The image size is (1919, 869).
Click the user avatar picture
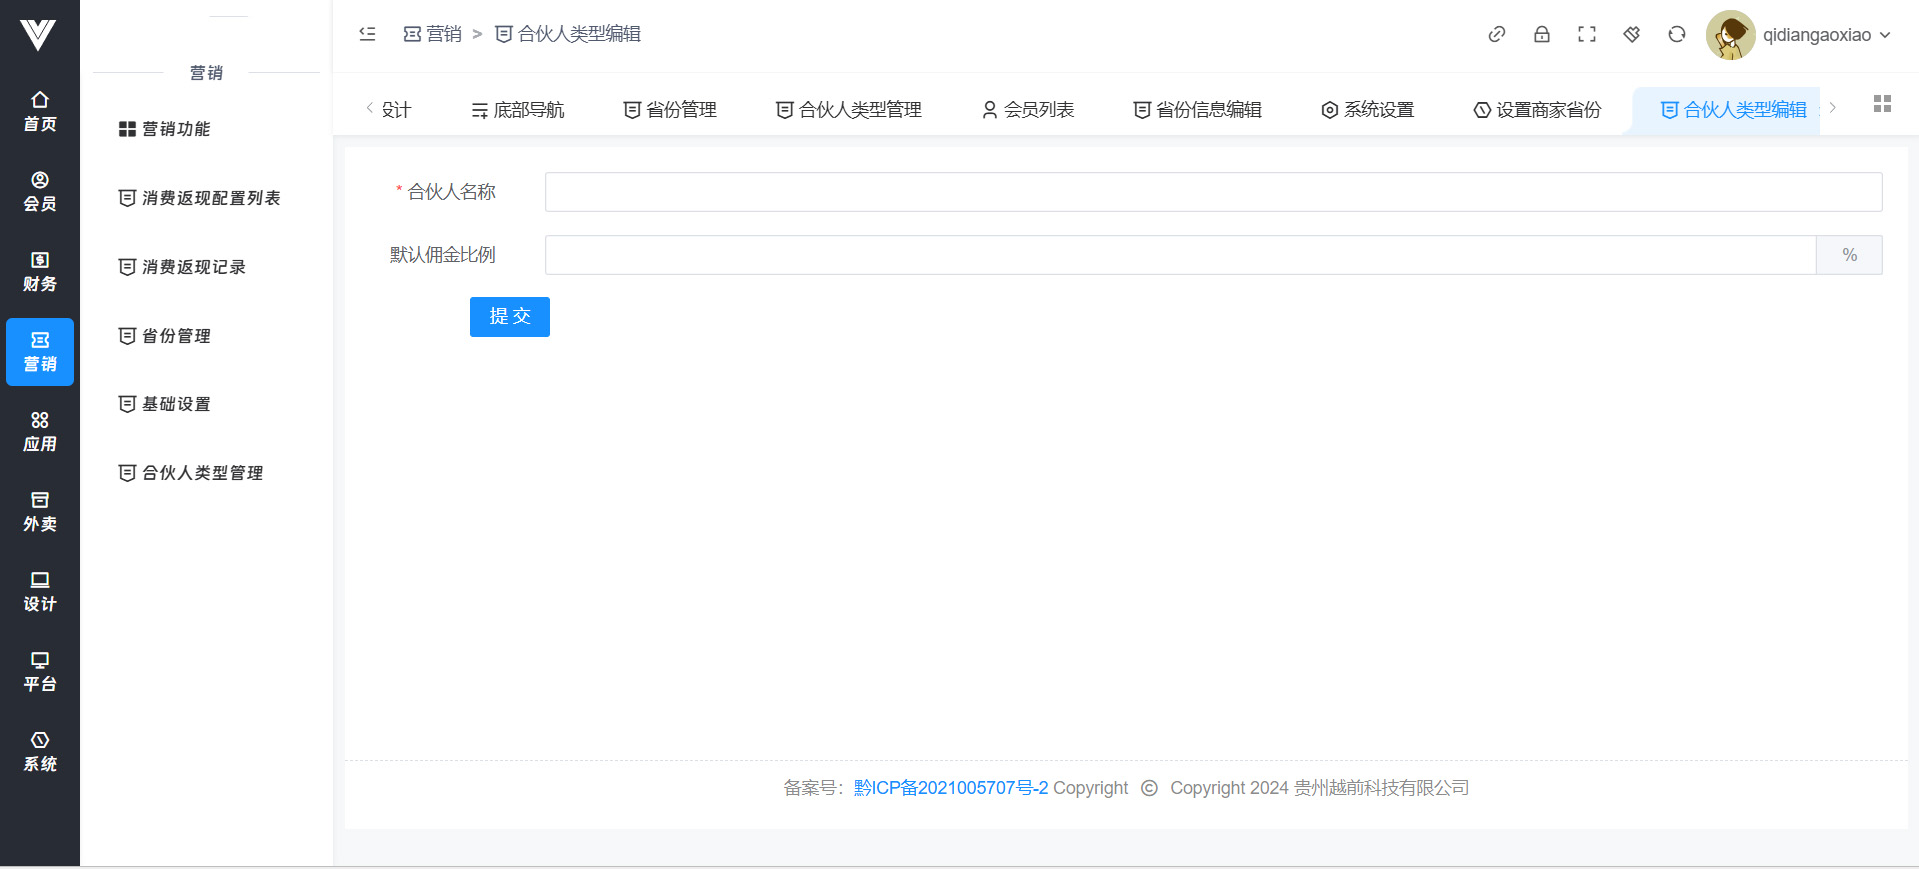[1730, 35]
